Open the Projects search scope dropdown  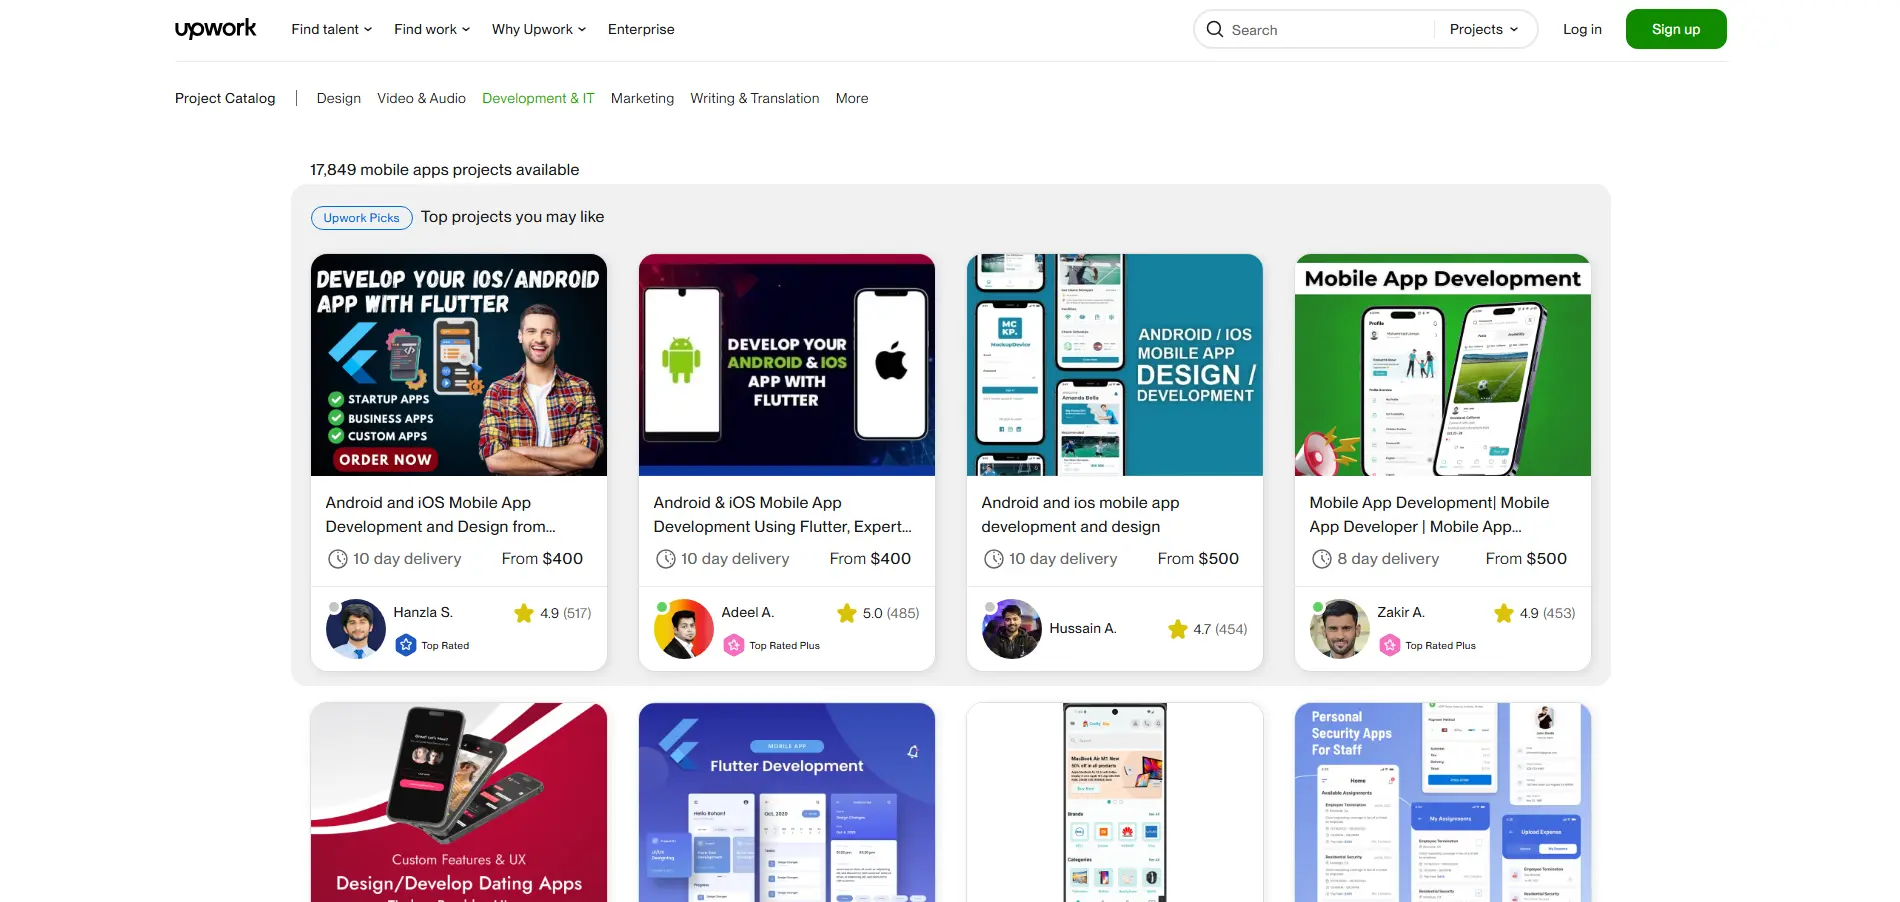(x=1482, y=29)
